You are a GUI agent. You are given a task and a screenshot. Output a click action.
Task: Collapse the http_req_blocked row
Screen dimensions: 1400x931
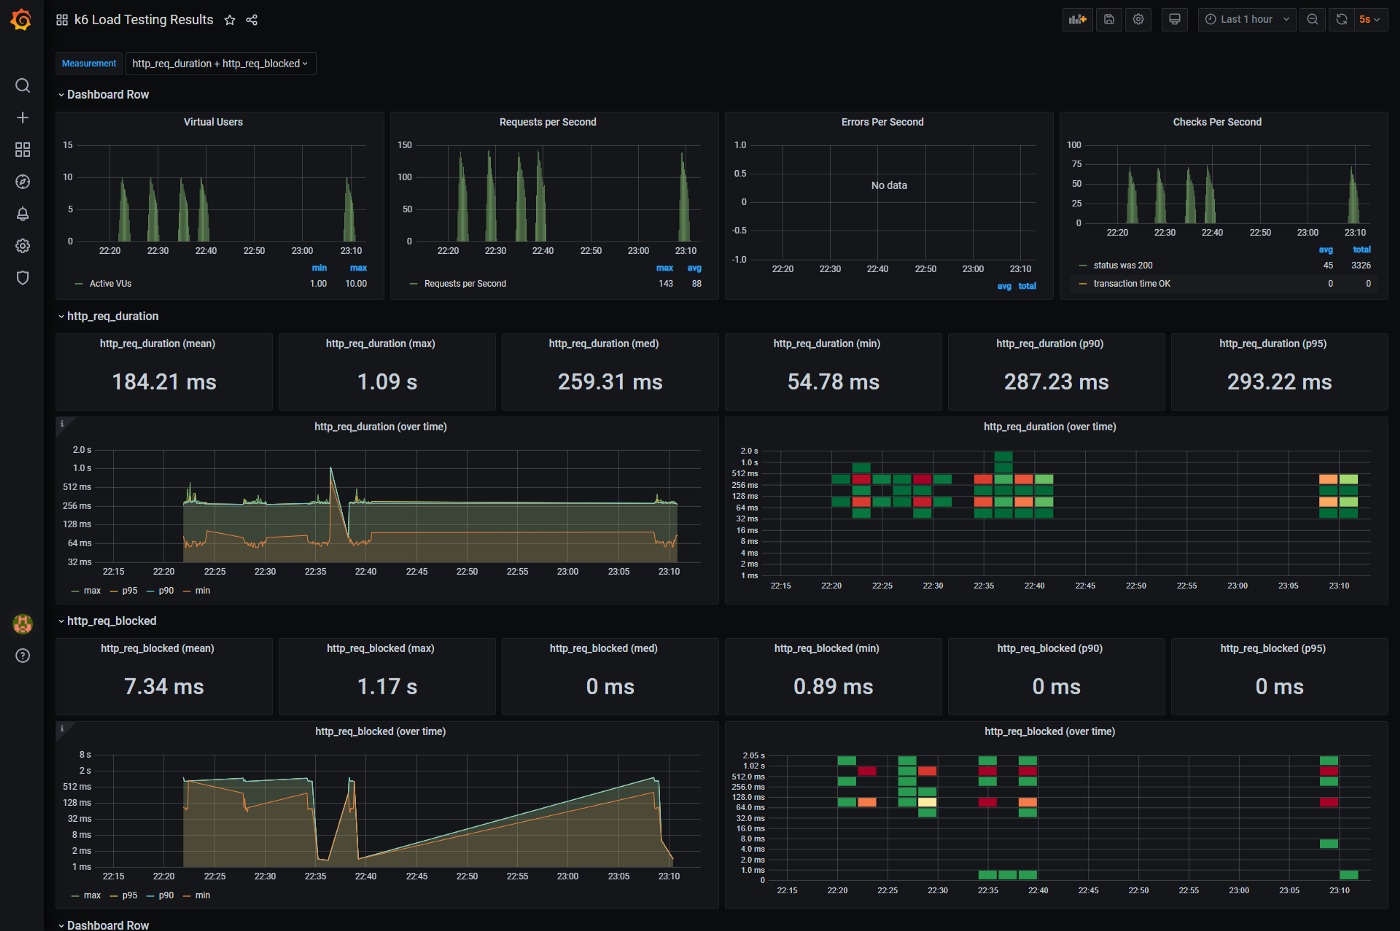coord(107,621)
